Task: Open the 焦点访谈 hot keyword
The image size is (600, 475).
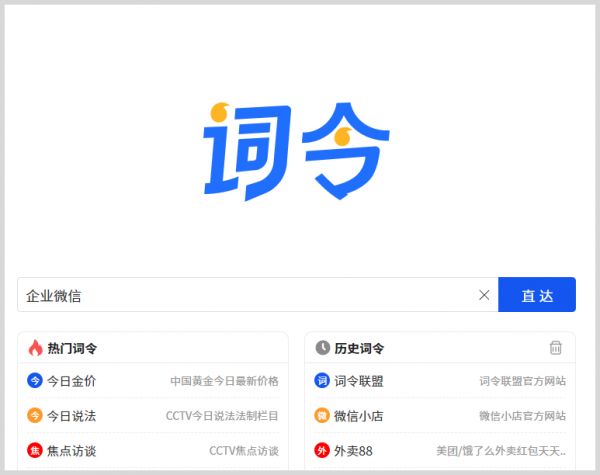Action: 72,451
